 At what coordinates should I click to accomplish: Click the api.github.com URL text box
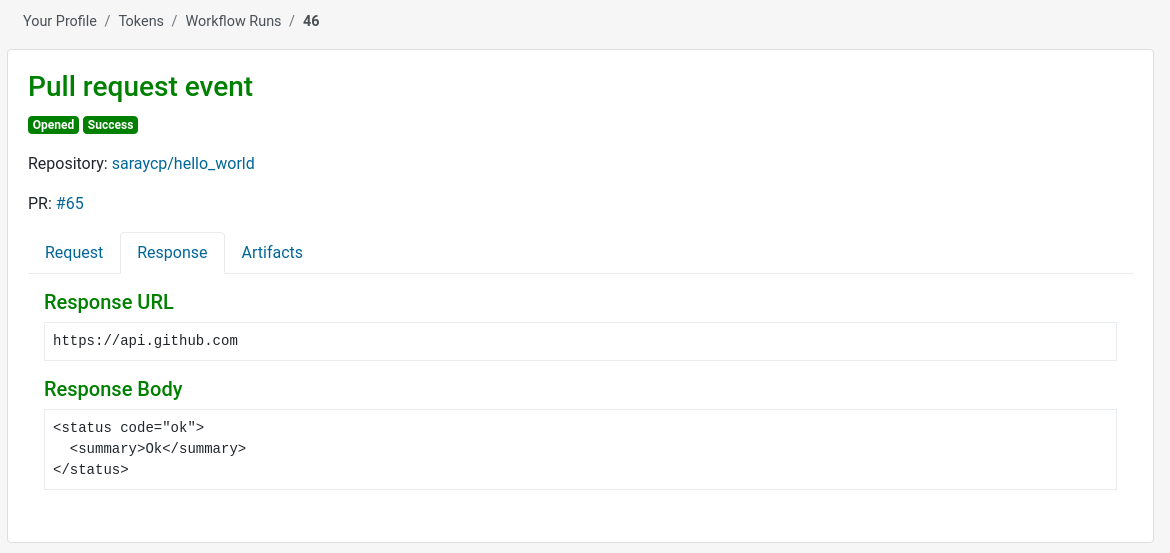(580, 341)
